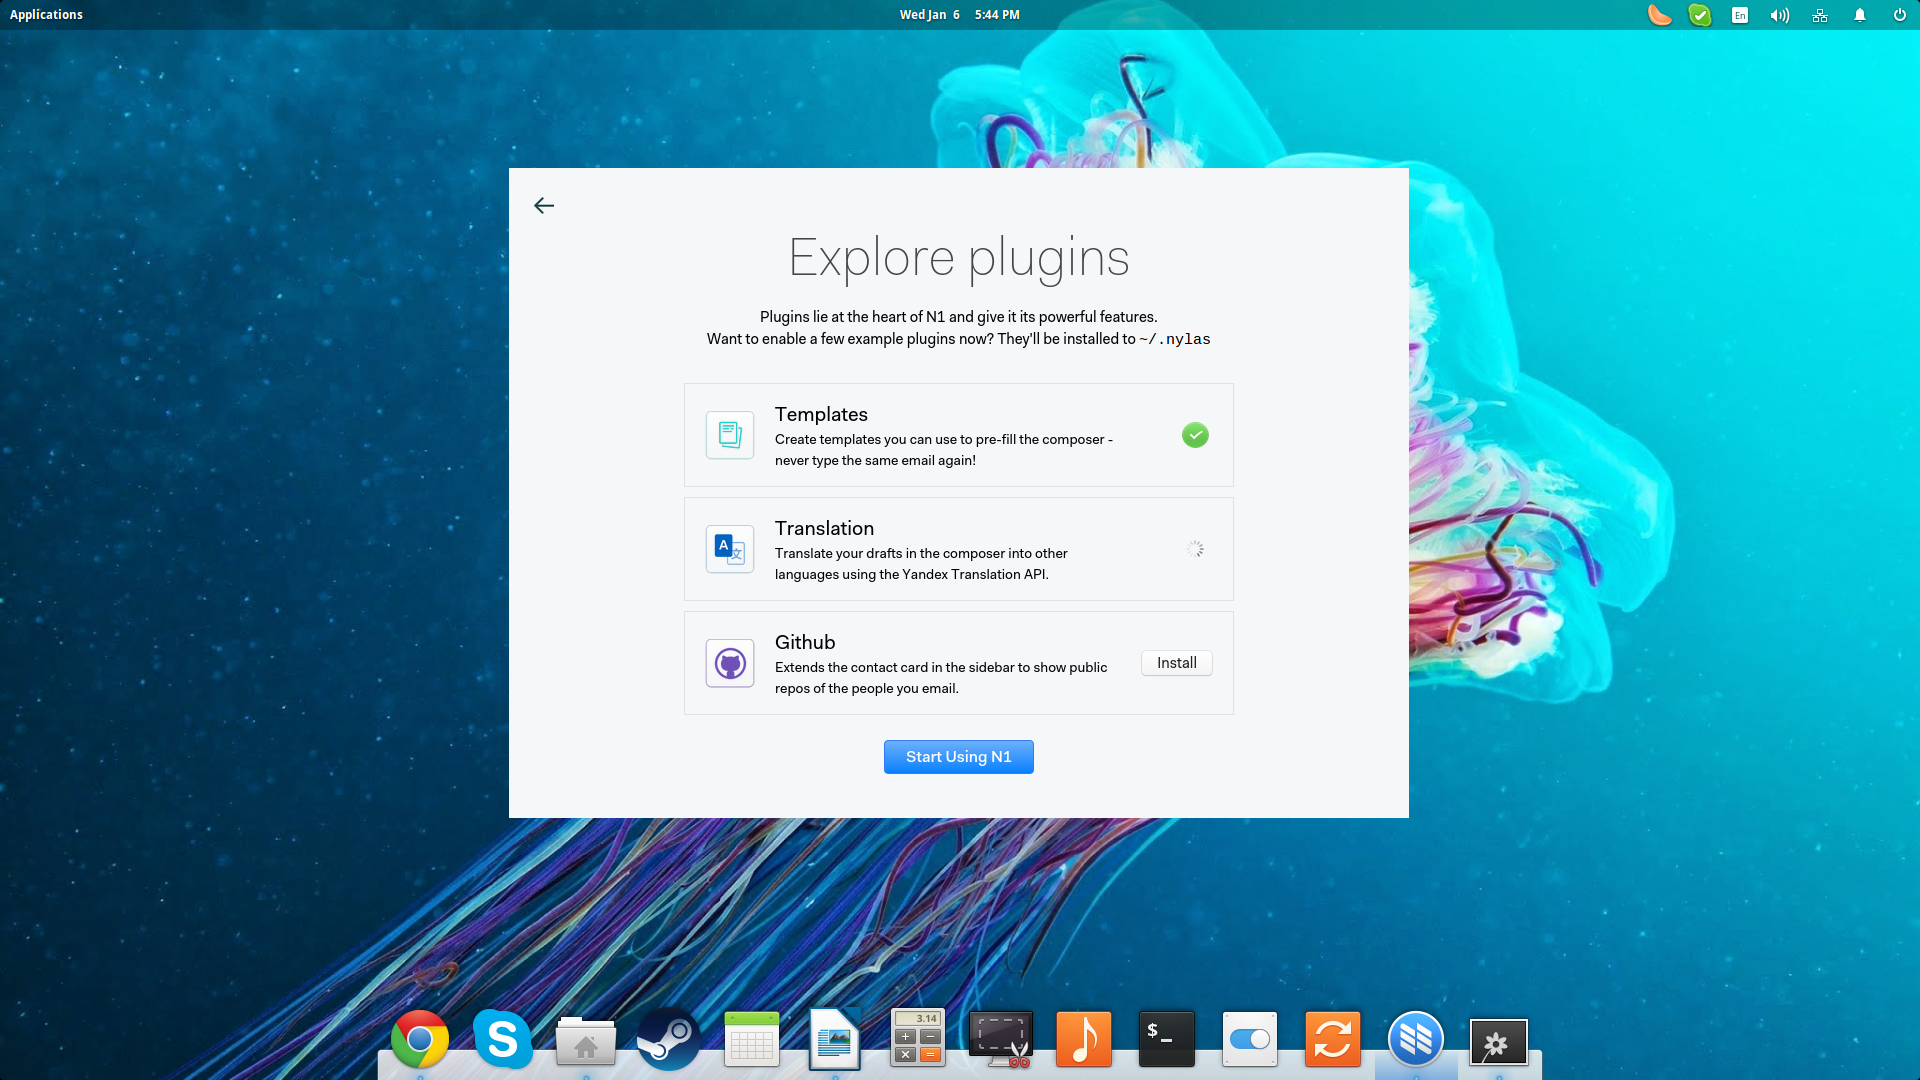Open System Settings switch icon in the dock

pyautogui.click(x=1250, y=1040)
